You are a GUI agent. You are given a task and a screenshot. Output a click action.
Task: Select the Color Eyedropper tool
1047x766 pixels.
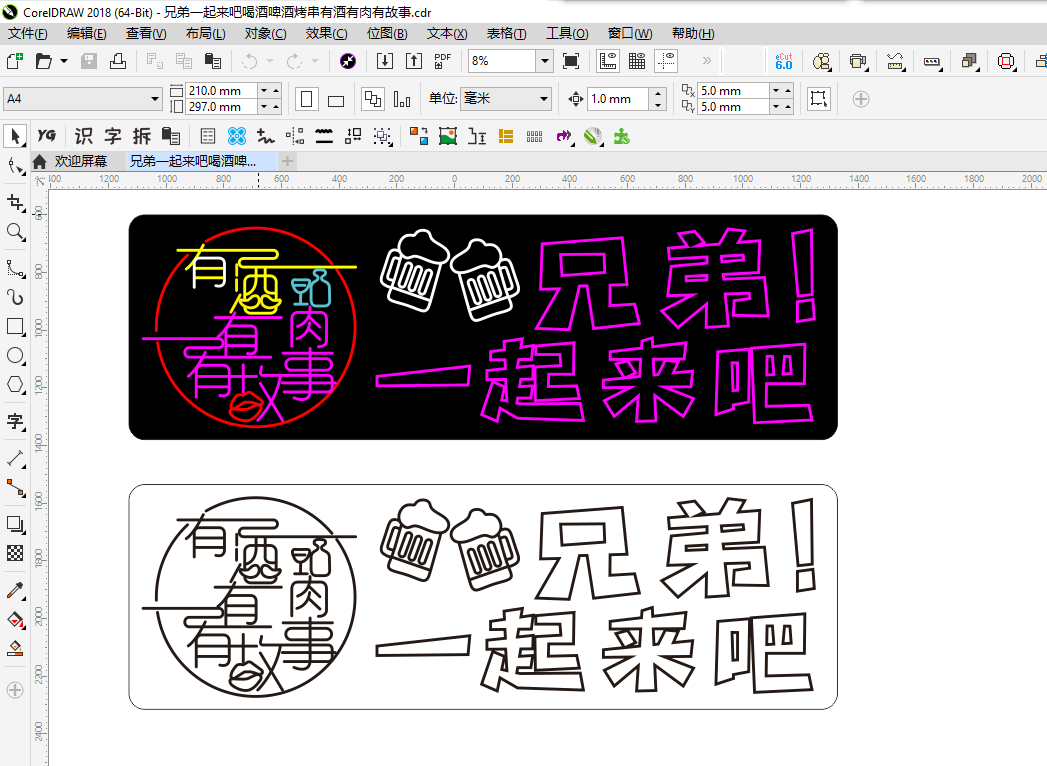click(x=15, y=590)
